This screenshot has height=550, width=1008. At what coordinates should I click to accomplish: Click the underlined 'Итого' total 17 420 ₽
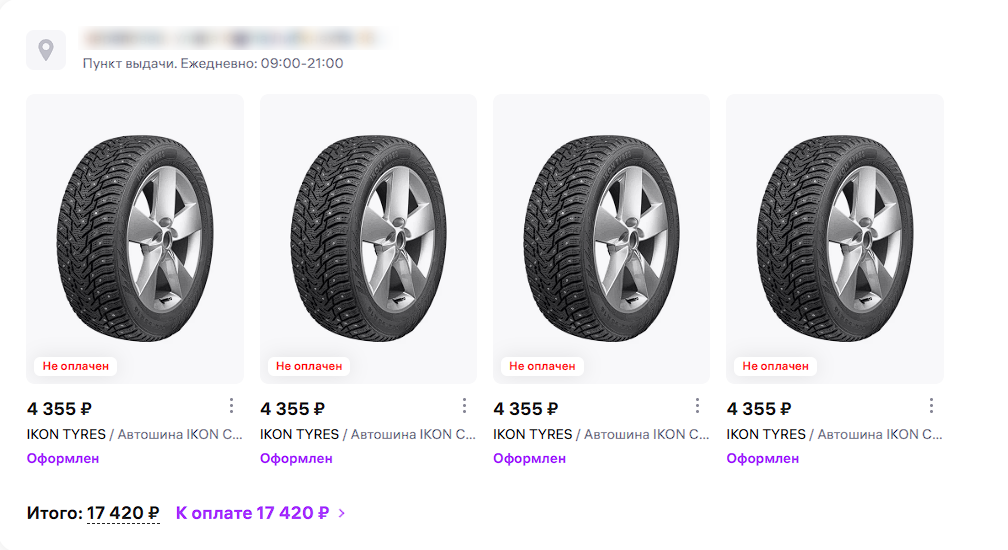[x=122, y=513]
